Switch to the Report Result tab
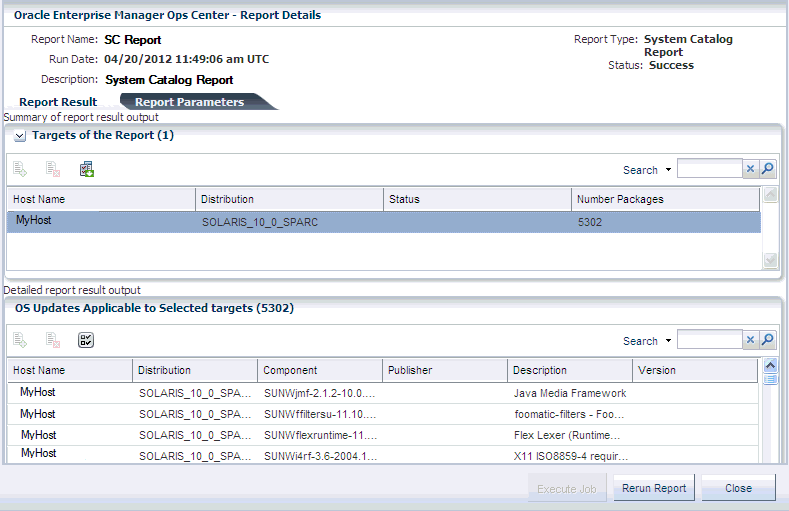 pos(58,102)
